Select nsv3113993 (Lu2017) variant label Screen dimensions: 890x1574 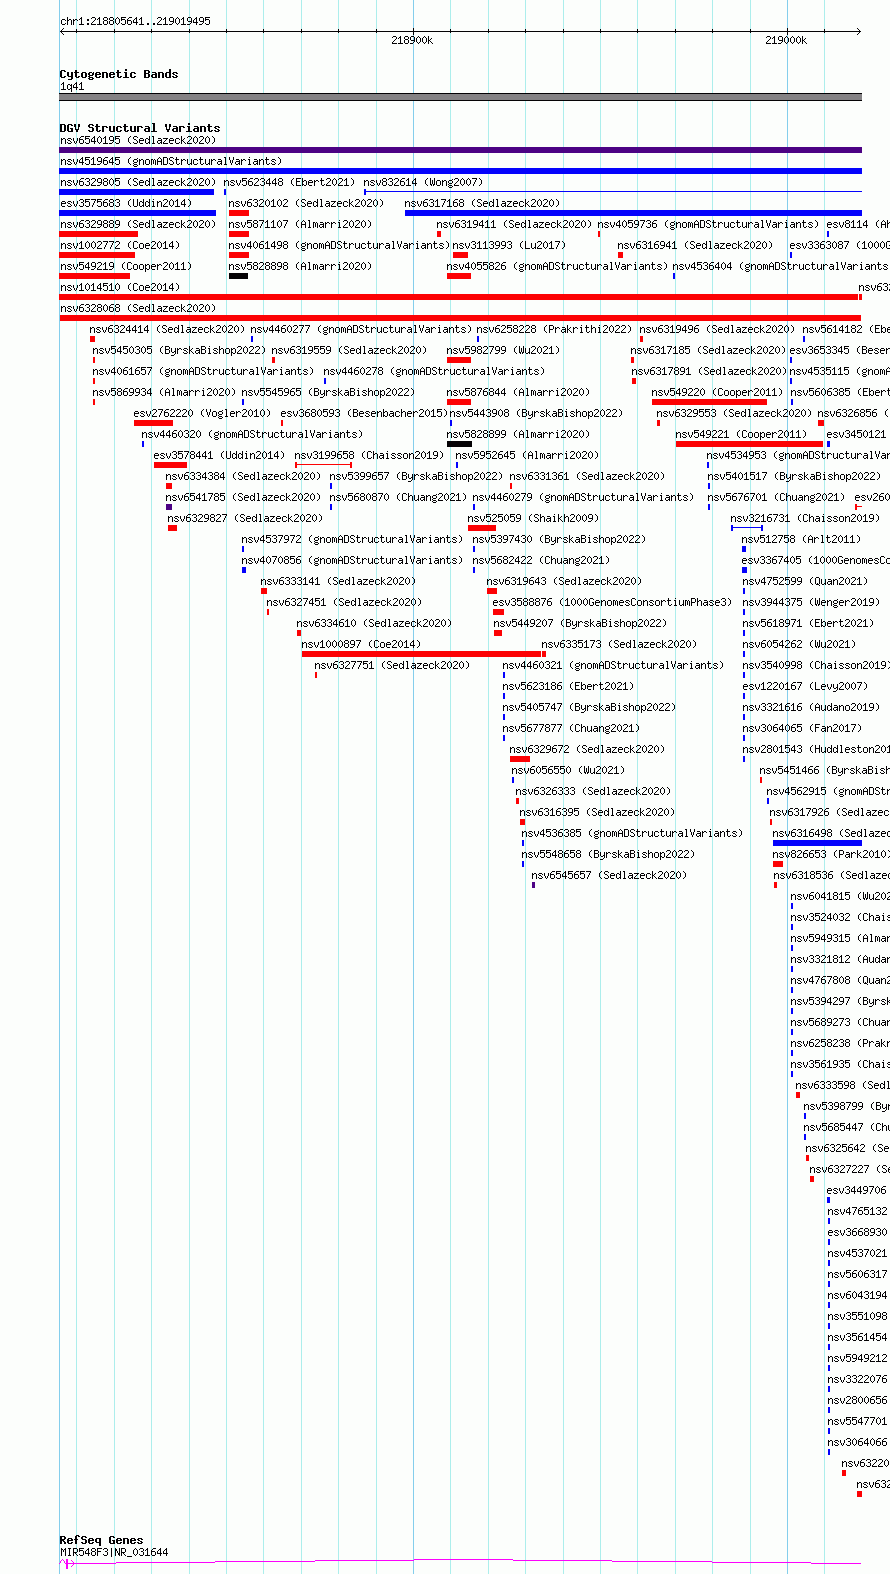pos(509,245)
